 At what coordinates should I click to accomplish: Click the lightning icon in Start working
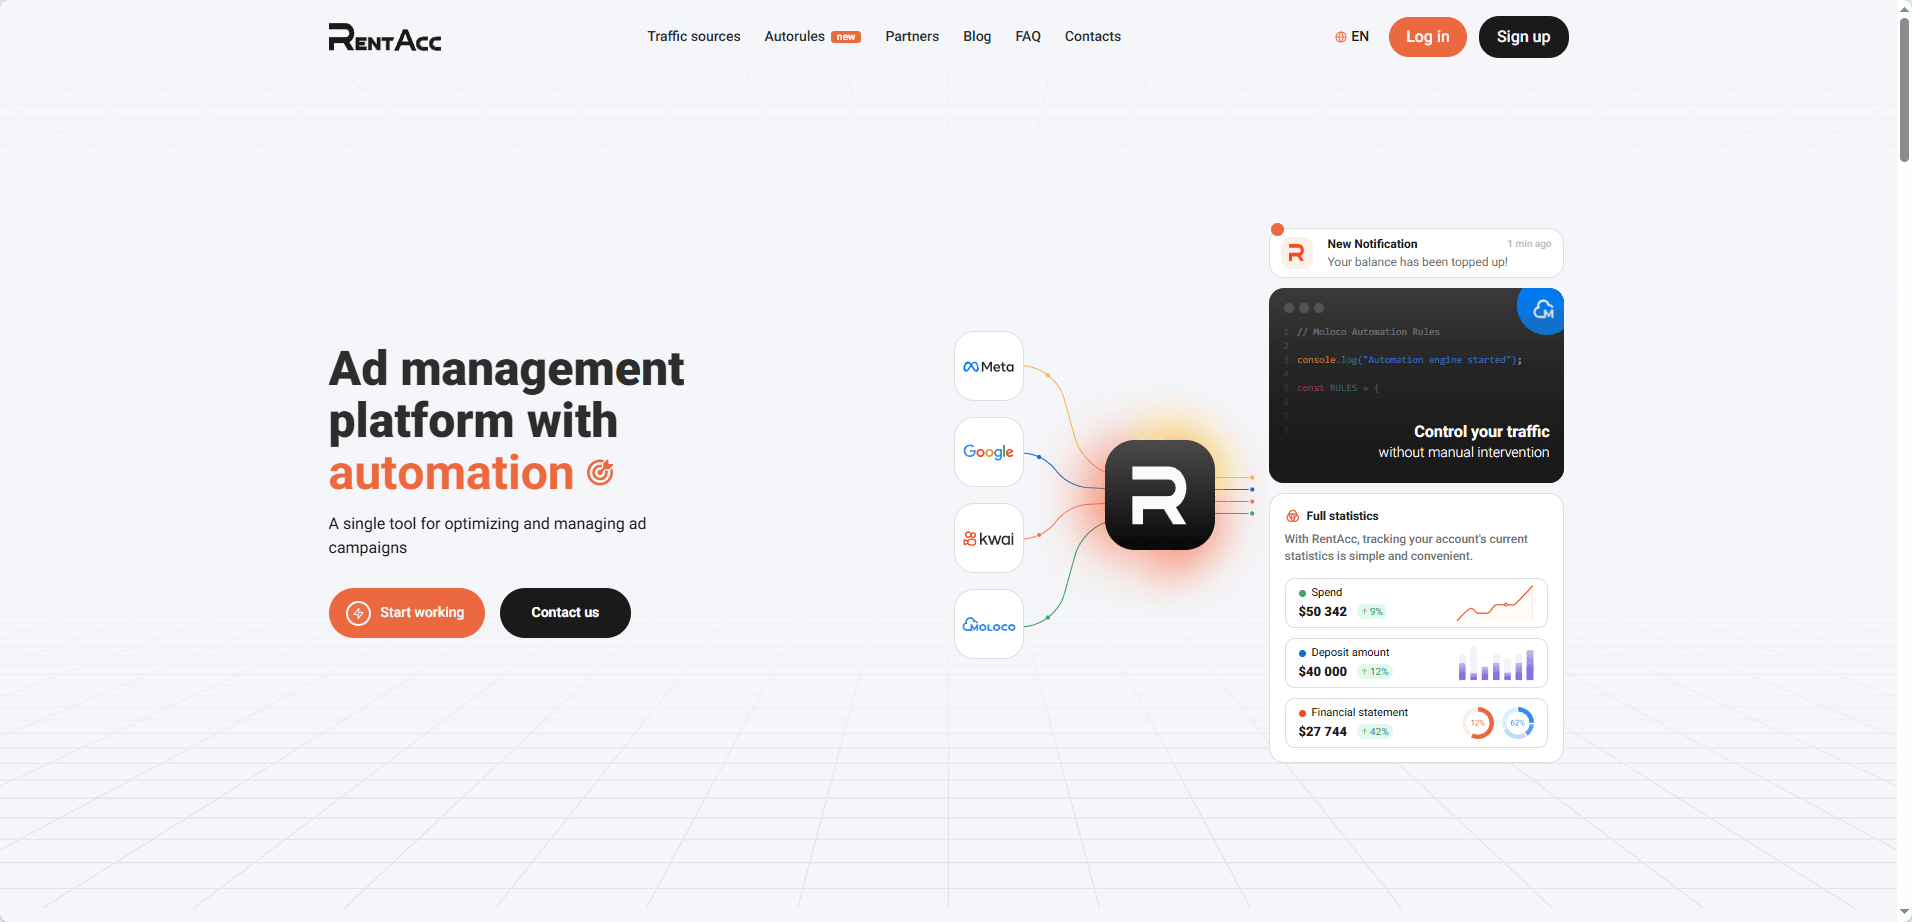click(x=358, y=613)
